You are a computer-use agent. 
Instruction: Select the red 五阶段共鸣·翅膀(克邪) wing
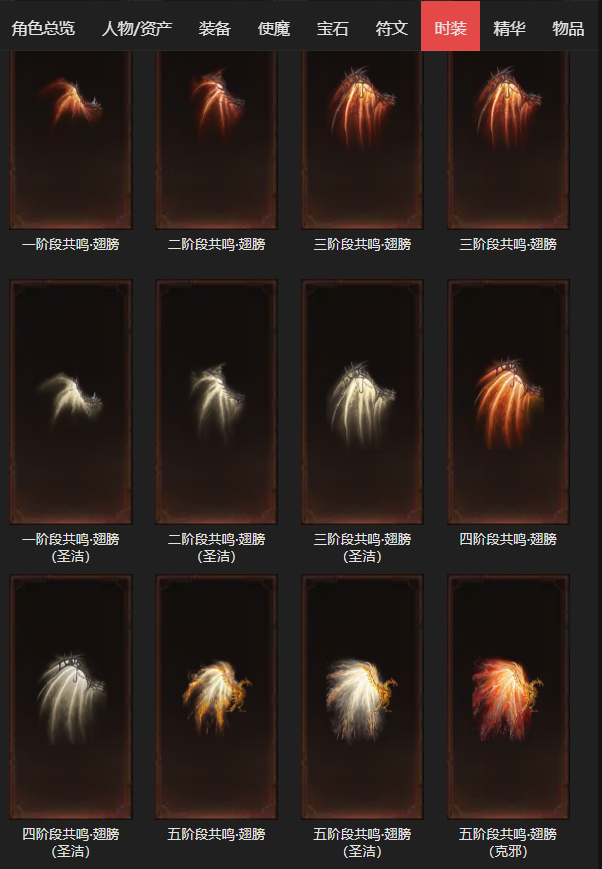click(x=508, y=697)
